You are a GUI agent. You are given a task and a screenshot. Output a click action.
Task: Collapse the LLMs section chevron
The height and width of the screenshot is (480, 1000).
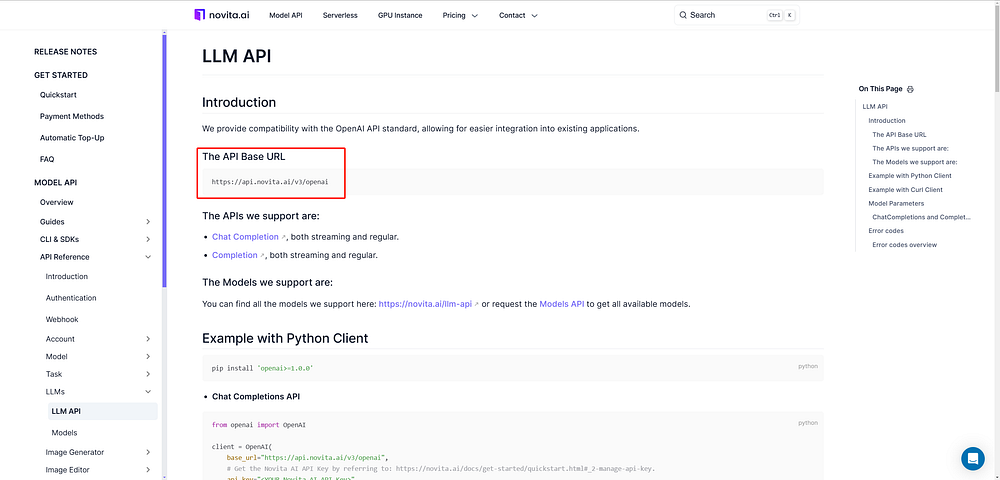tap(148, 392)
